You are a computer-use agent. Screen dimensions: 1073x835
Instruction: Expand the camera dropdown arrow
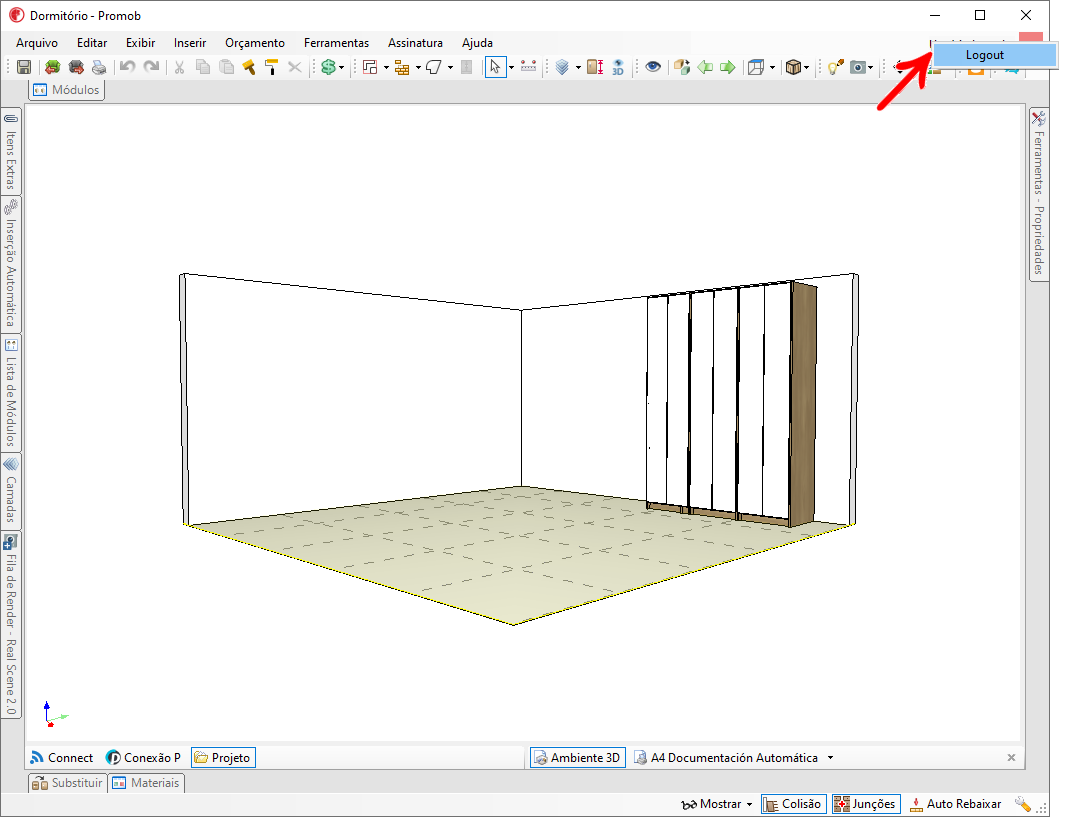(x=870, y=67)
